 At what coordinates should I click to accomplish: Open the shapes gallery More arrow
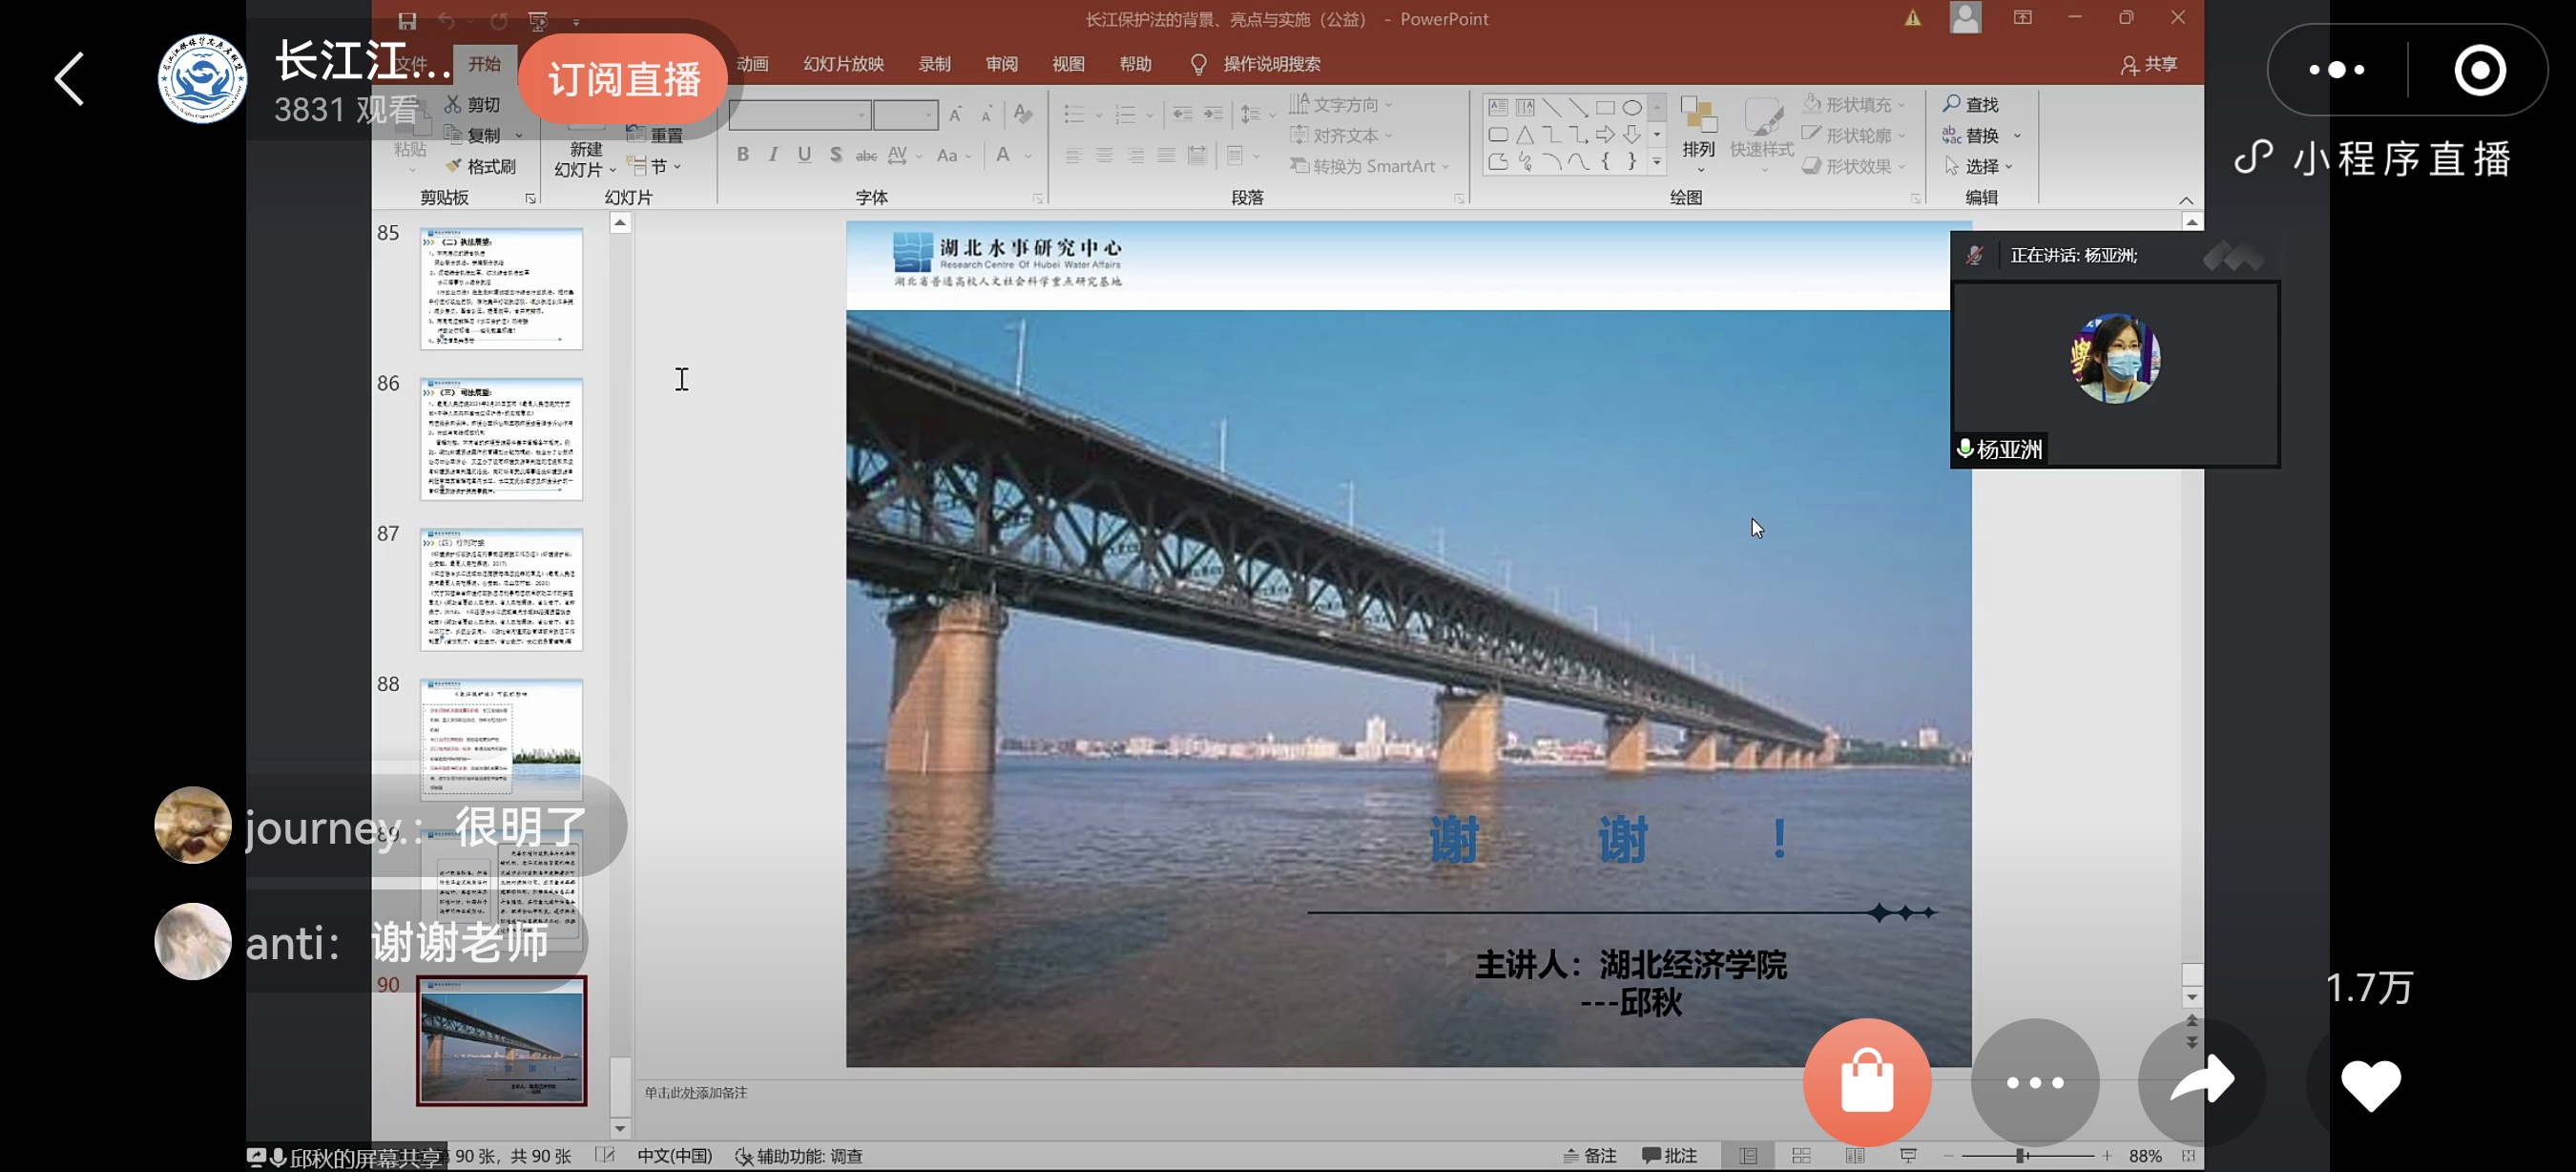coord(1656,162)
